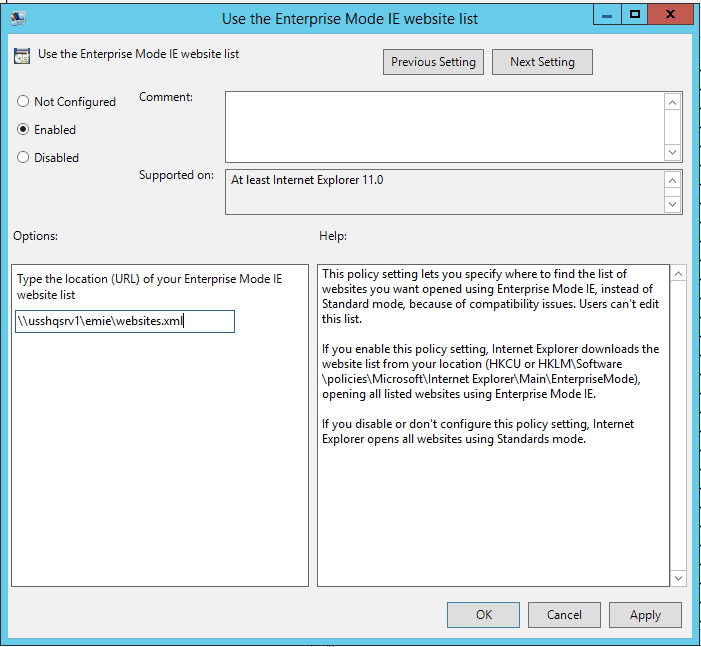Go to Previous Setting
The height and width of the screenshot is (647, 701).
pos(434,62)
